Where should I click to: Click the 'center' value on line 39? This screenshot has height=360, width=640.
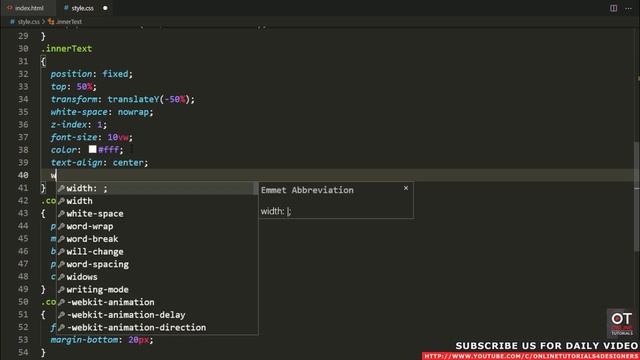[128, 162]
